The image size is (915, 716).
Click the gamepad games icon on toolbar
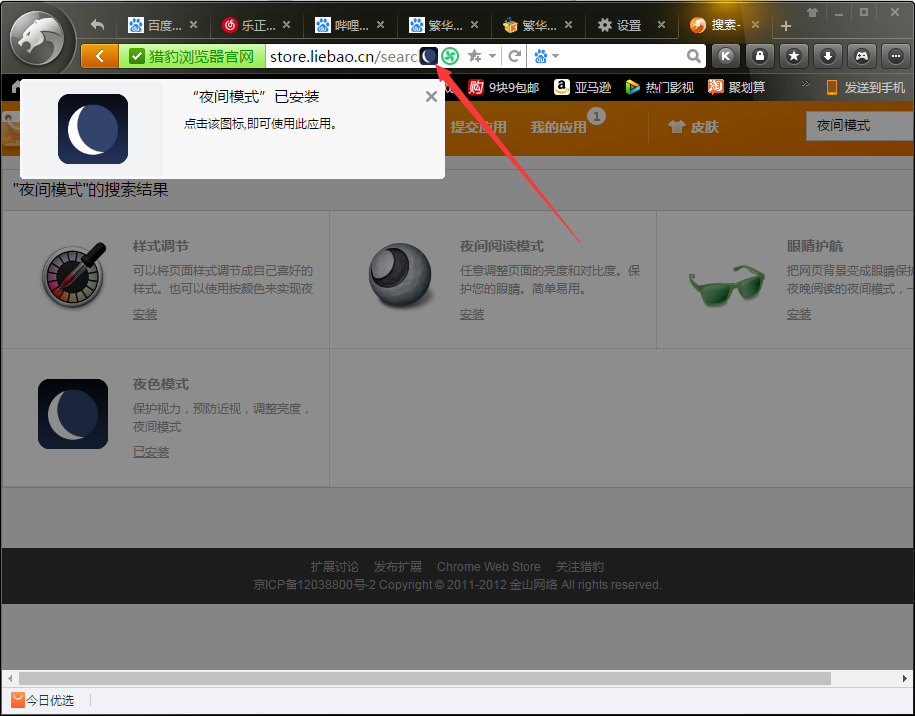point(861,56)
